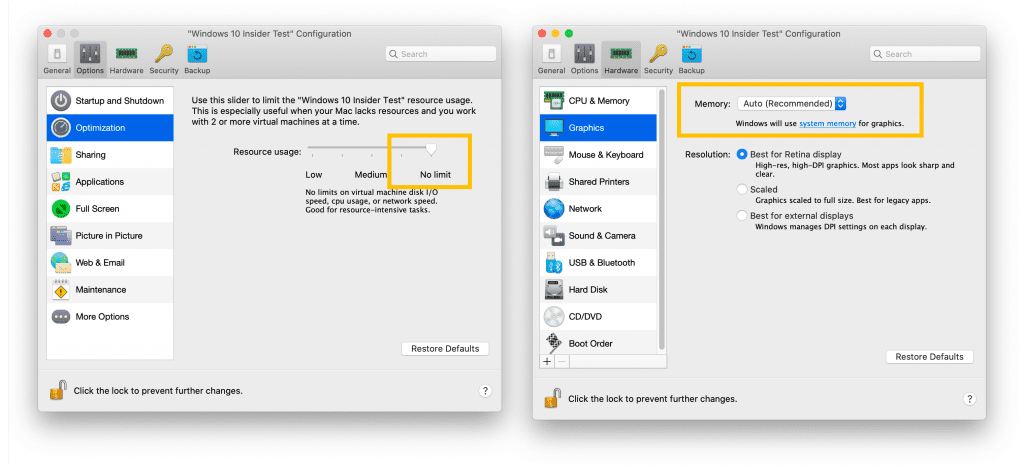This screenshot has width=1024, height=470.
Task: Open the Backup icon in right window toolbar
Action: coord(691,56)
